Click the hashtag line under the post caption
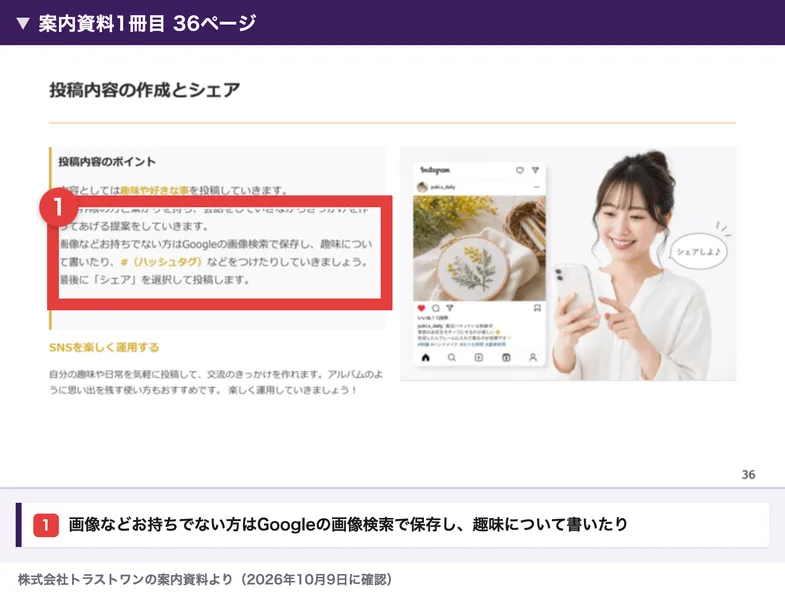785x600 pixels. pyautogui.click(x=462, y=345)
